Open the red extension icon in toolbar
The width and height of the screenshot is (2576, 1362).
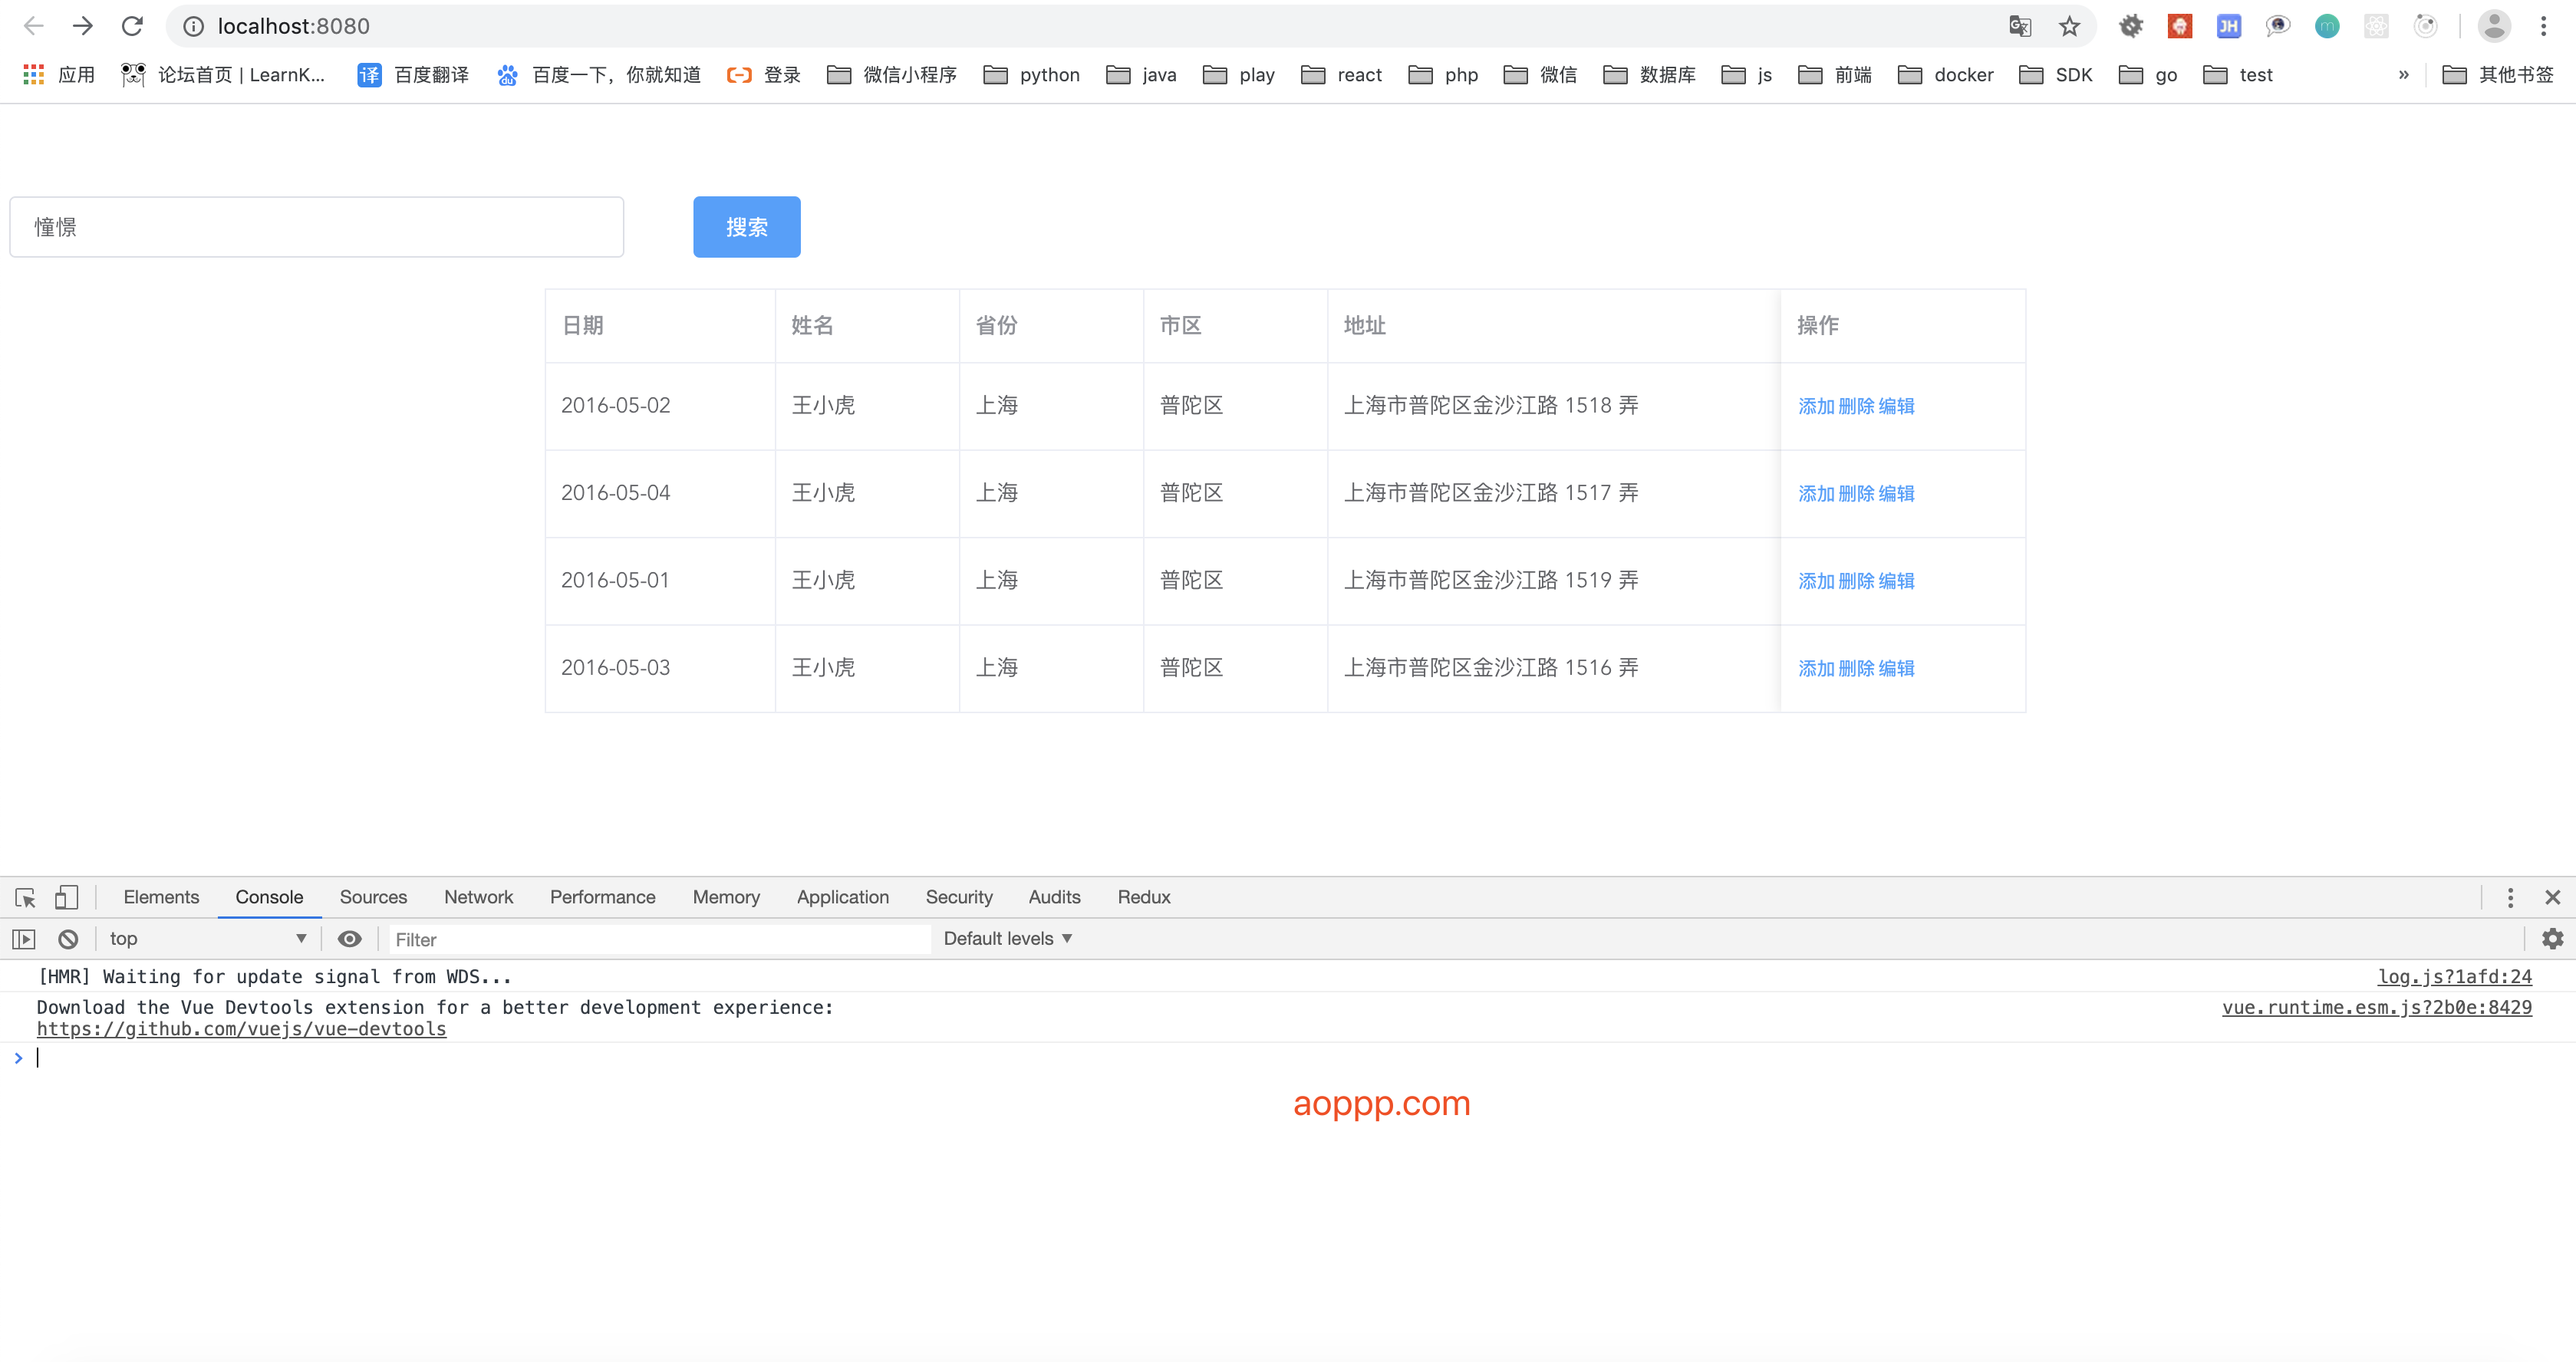tap(2180, 26)
